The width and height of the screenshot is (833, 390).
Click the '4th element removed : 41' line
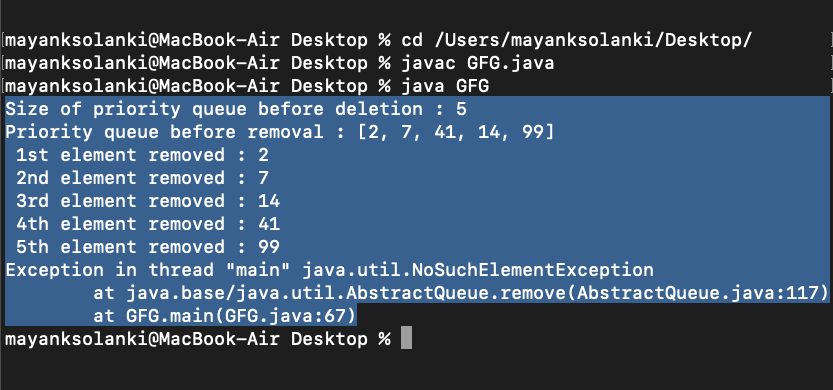(x=148, y=224)
